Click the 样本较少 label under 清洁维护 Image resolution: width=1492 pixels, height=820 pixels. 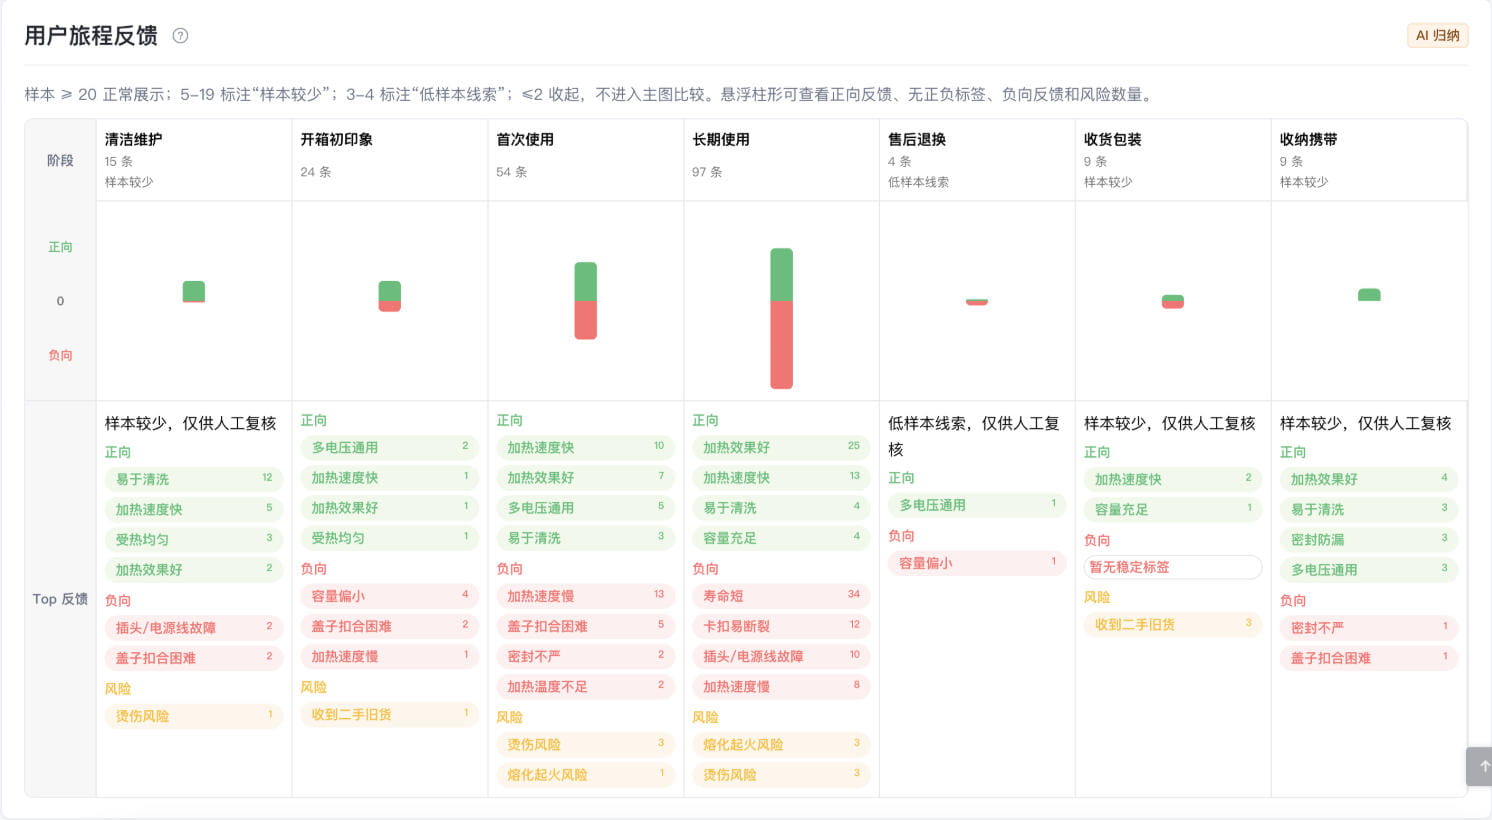pos(129,182)
